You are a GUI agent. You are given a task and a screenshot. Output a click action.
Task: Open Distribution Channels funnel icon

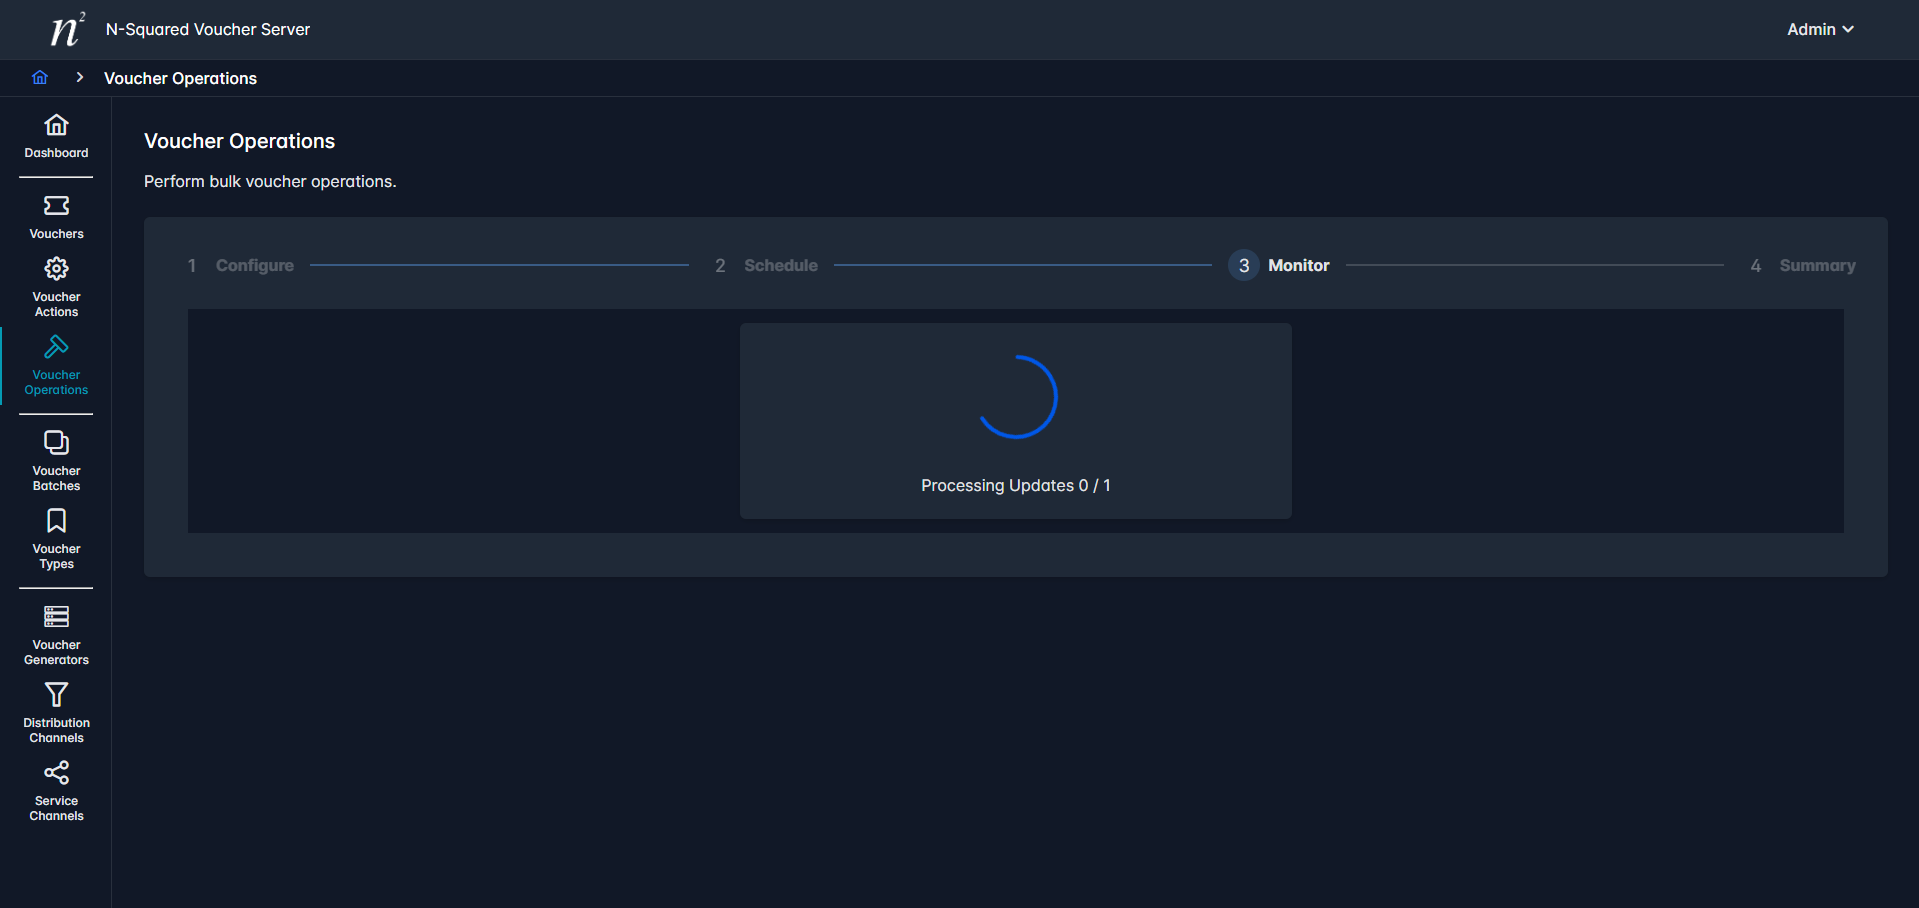pos(56,695)
